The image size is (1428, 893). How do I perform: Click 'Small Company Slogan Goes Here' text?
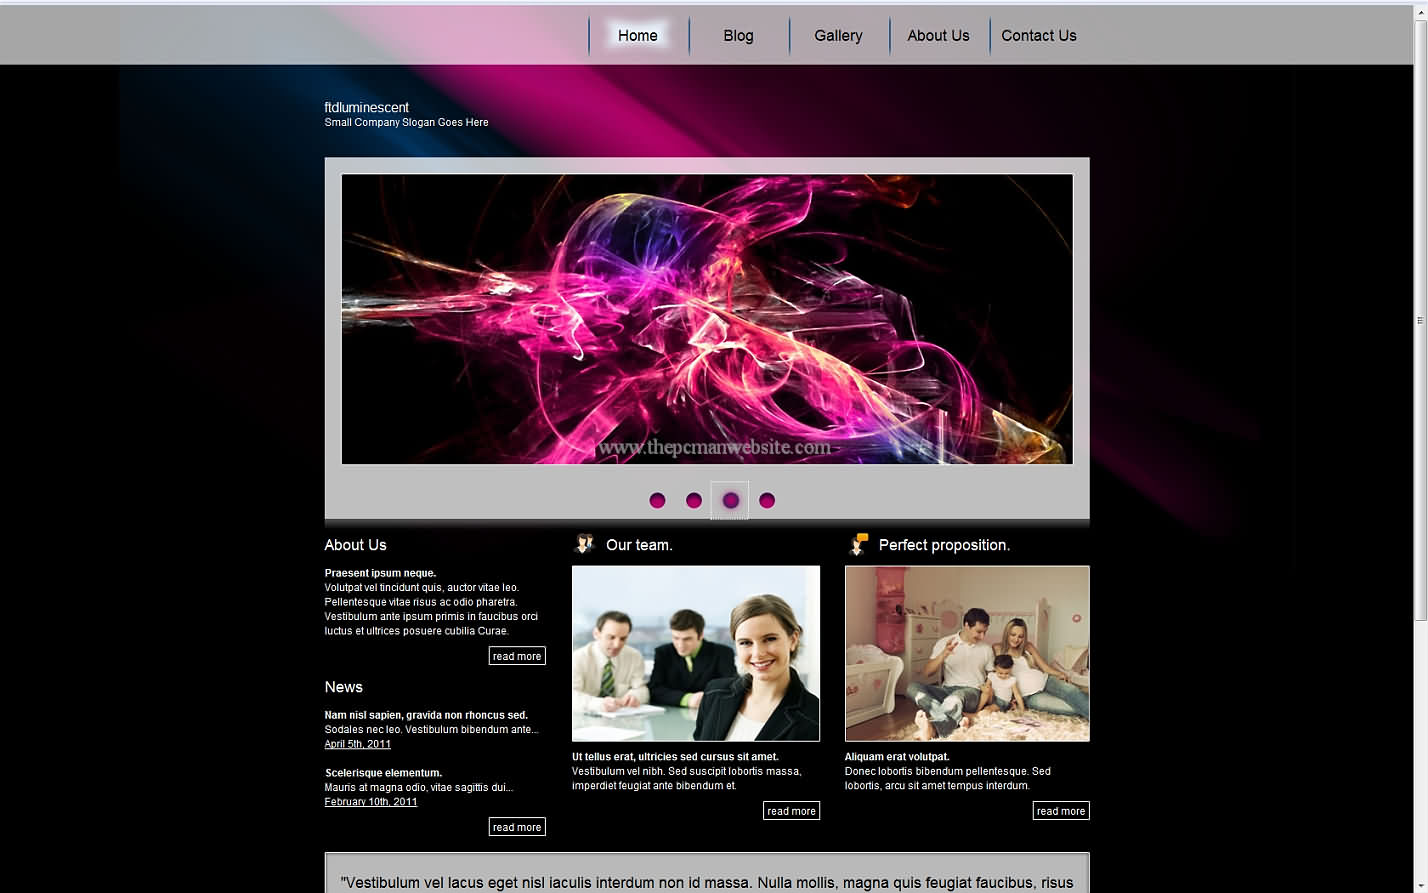[406, 122]
